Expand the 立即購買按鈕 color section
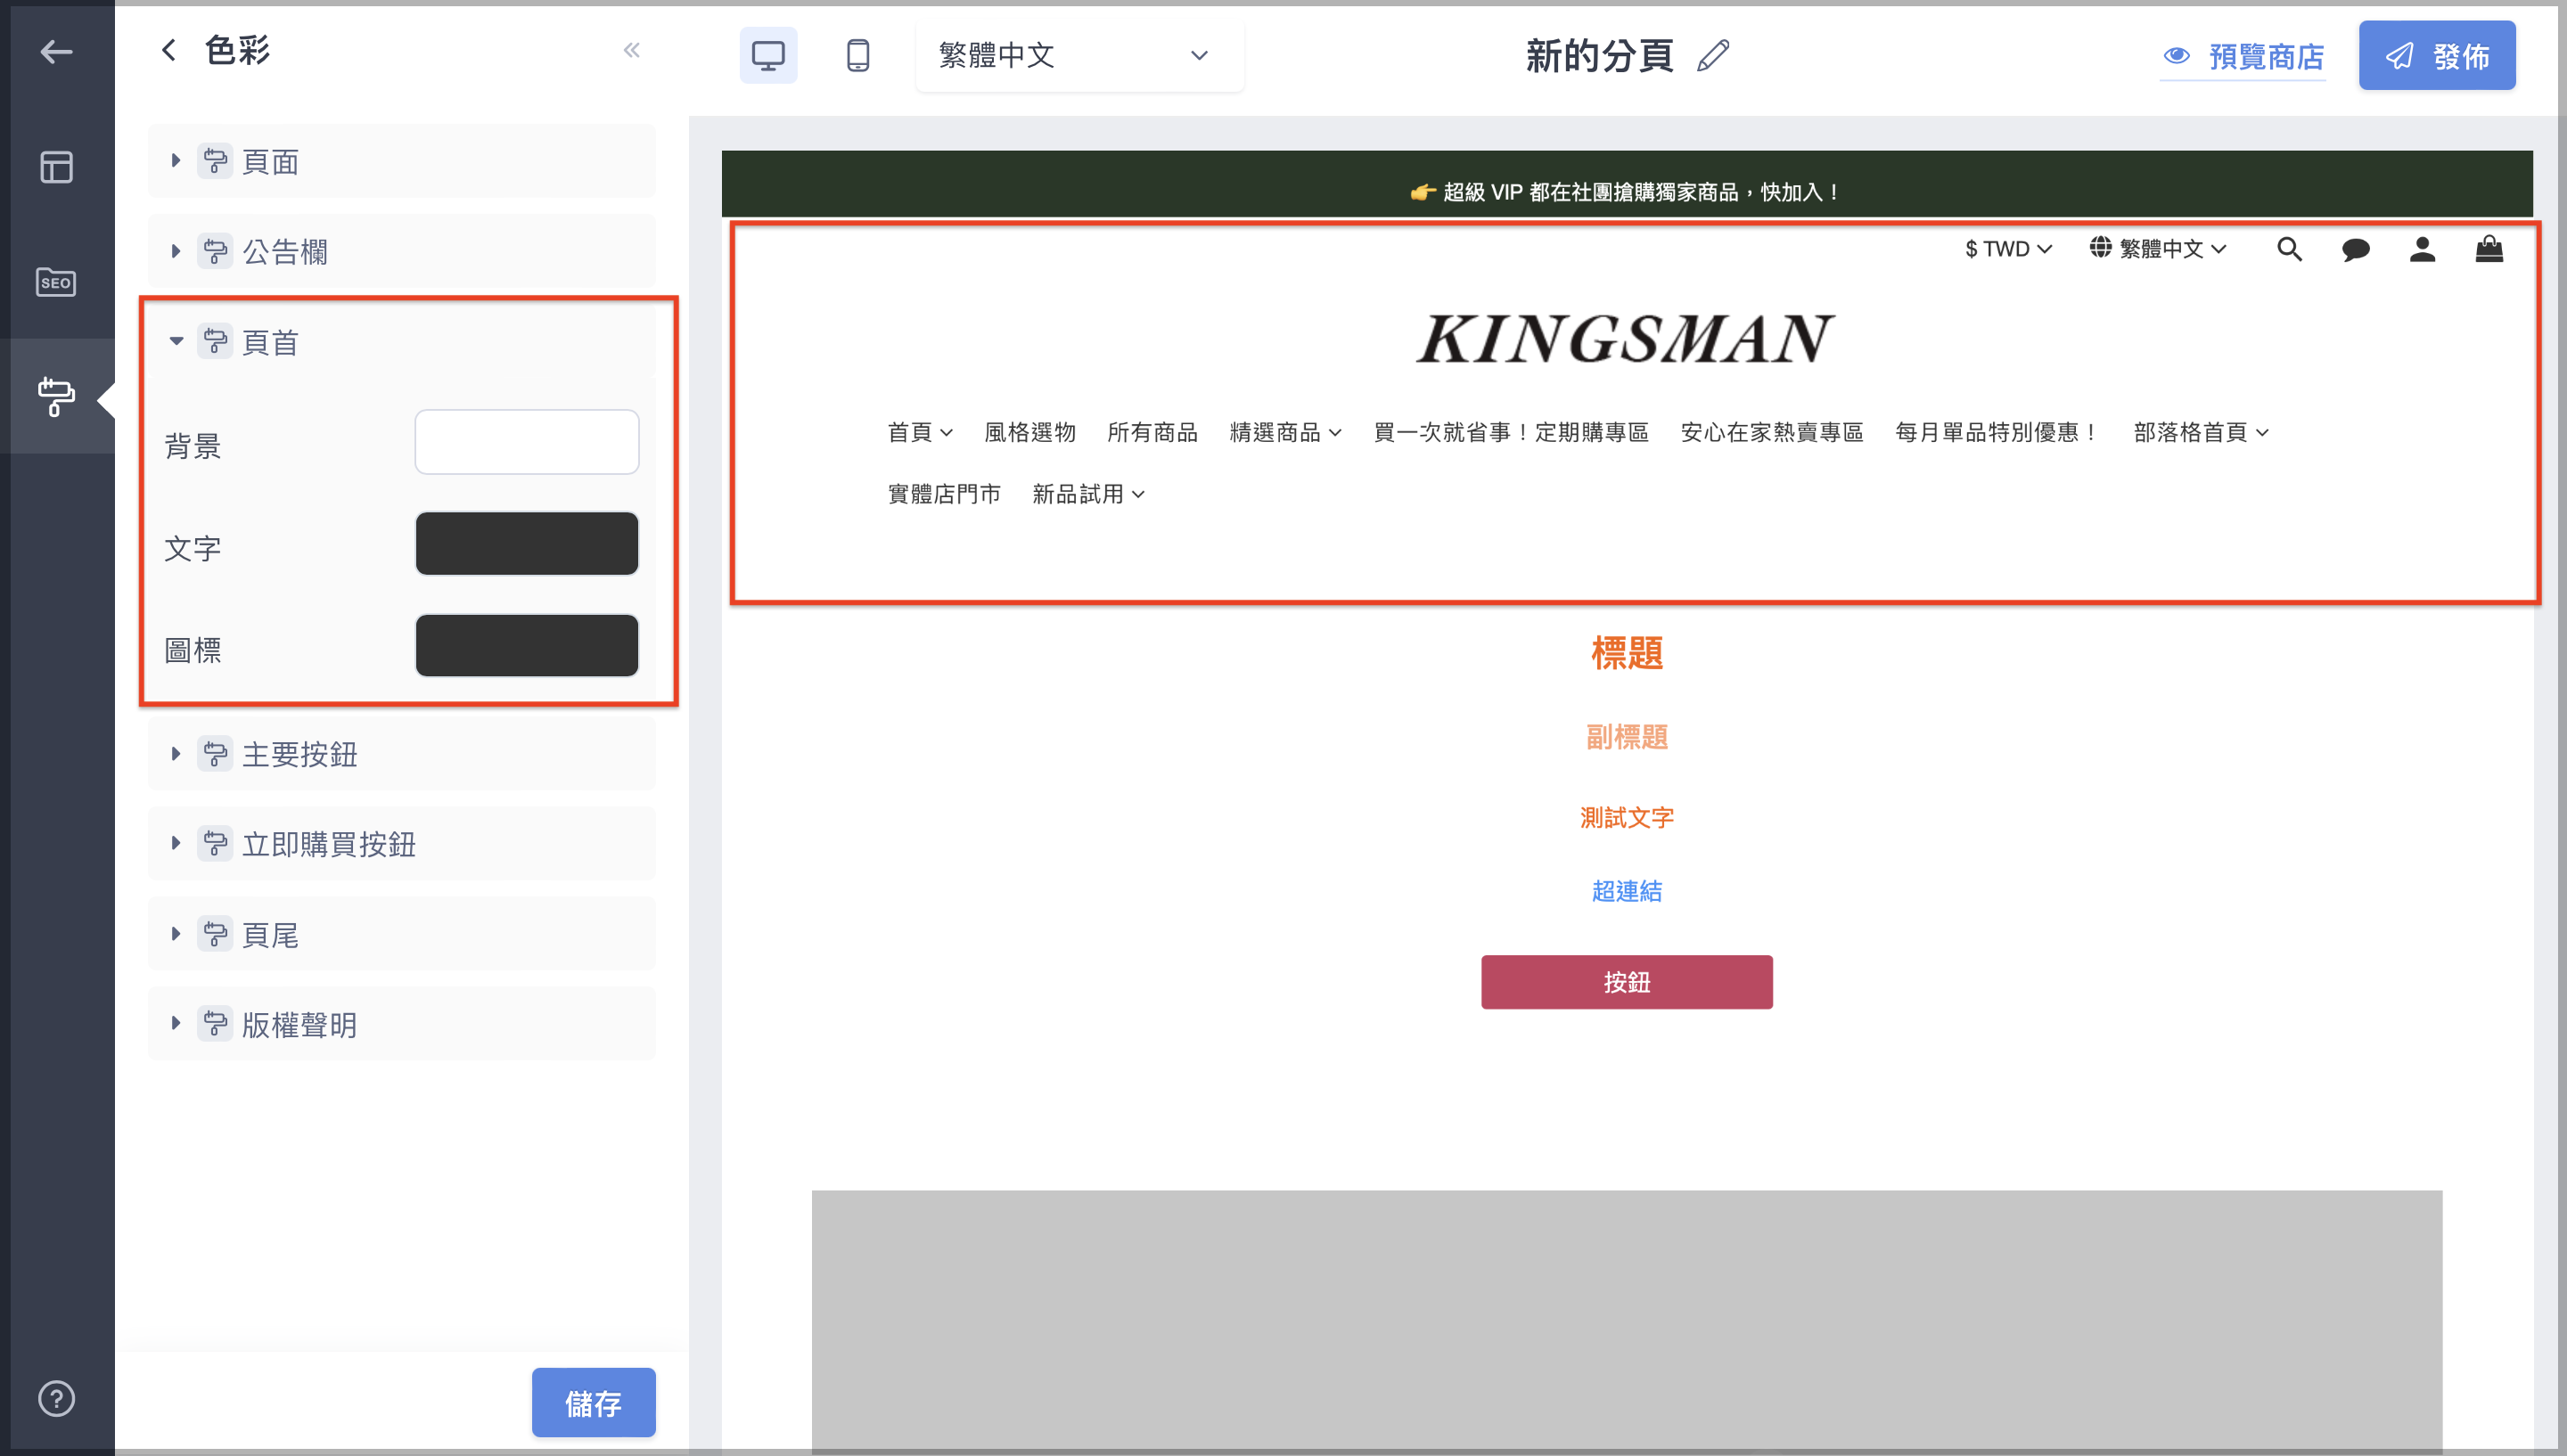The height and width of the screenshot is (1456, 2567). (402, 843)
